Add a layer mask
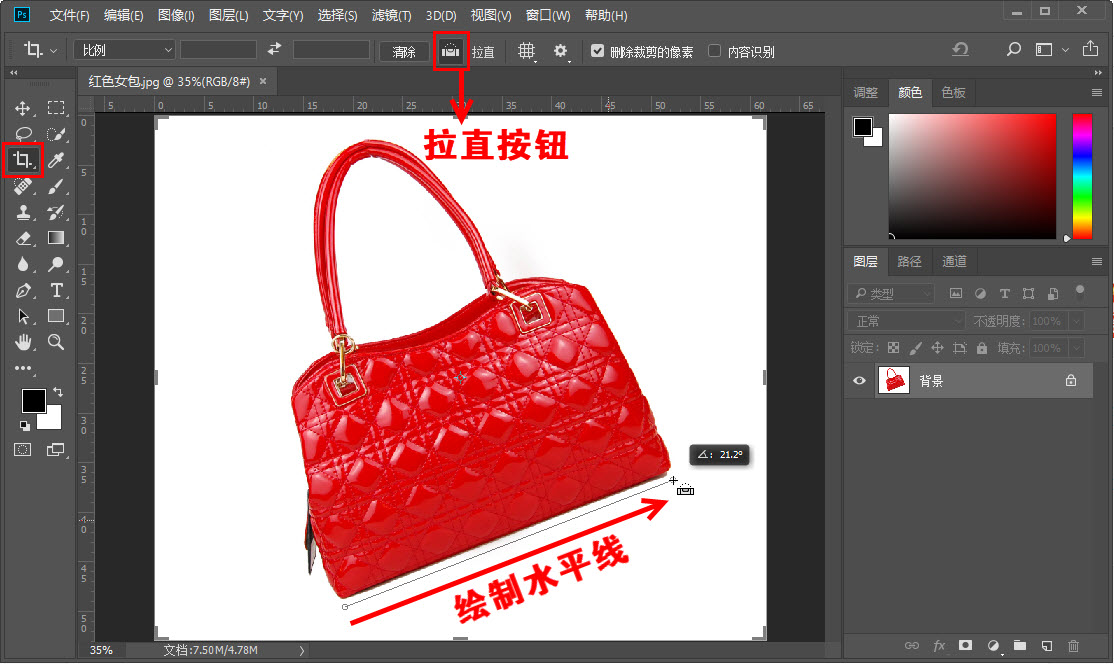 tap(966, 646)
